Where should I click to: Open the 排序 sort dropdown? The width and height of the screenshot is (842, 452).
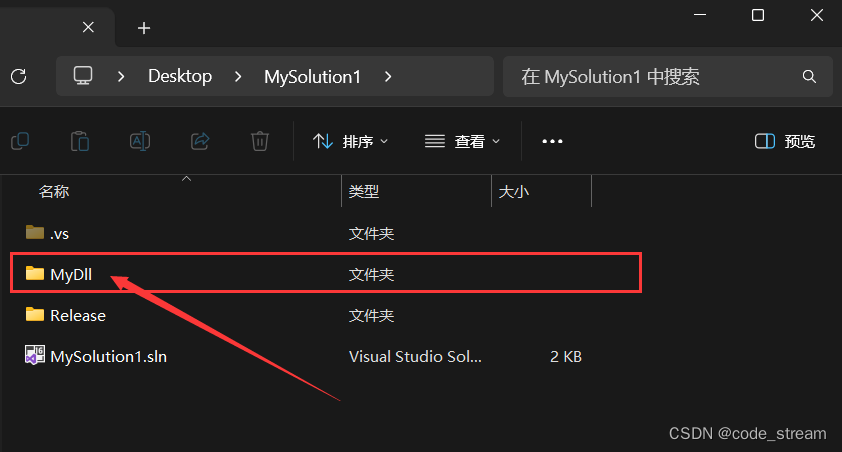pos(350,141)
